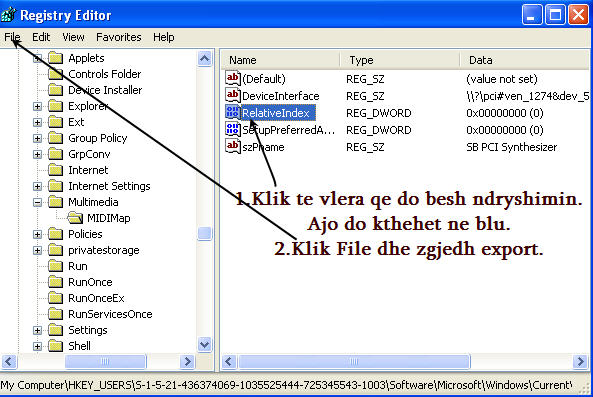The image size is (593, 397).
Task: Select the privatestorage folder icon
Action: pos(56,250)
